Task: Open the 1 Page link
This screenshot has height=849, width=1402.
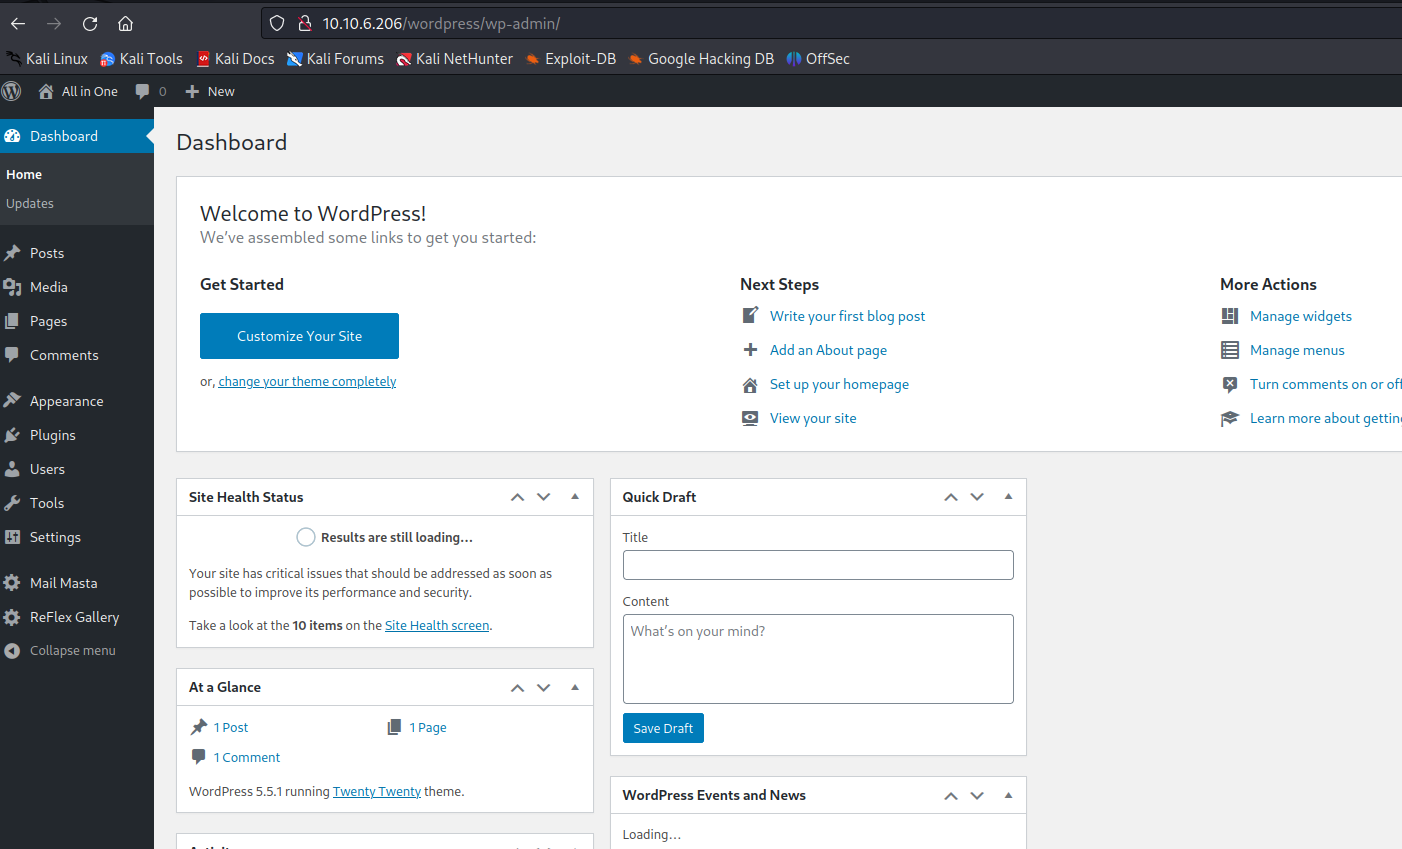Action: click(428, 728)
